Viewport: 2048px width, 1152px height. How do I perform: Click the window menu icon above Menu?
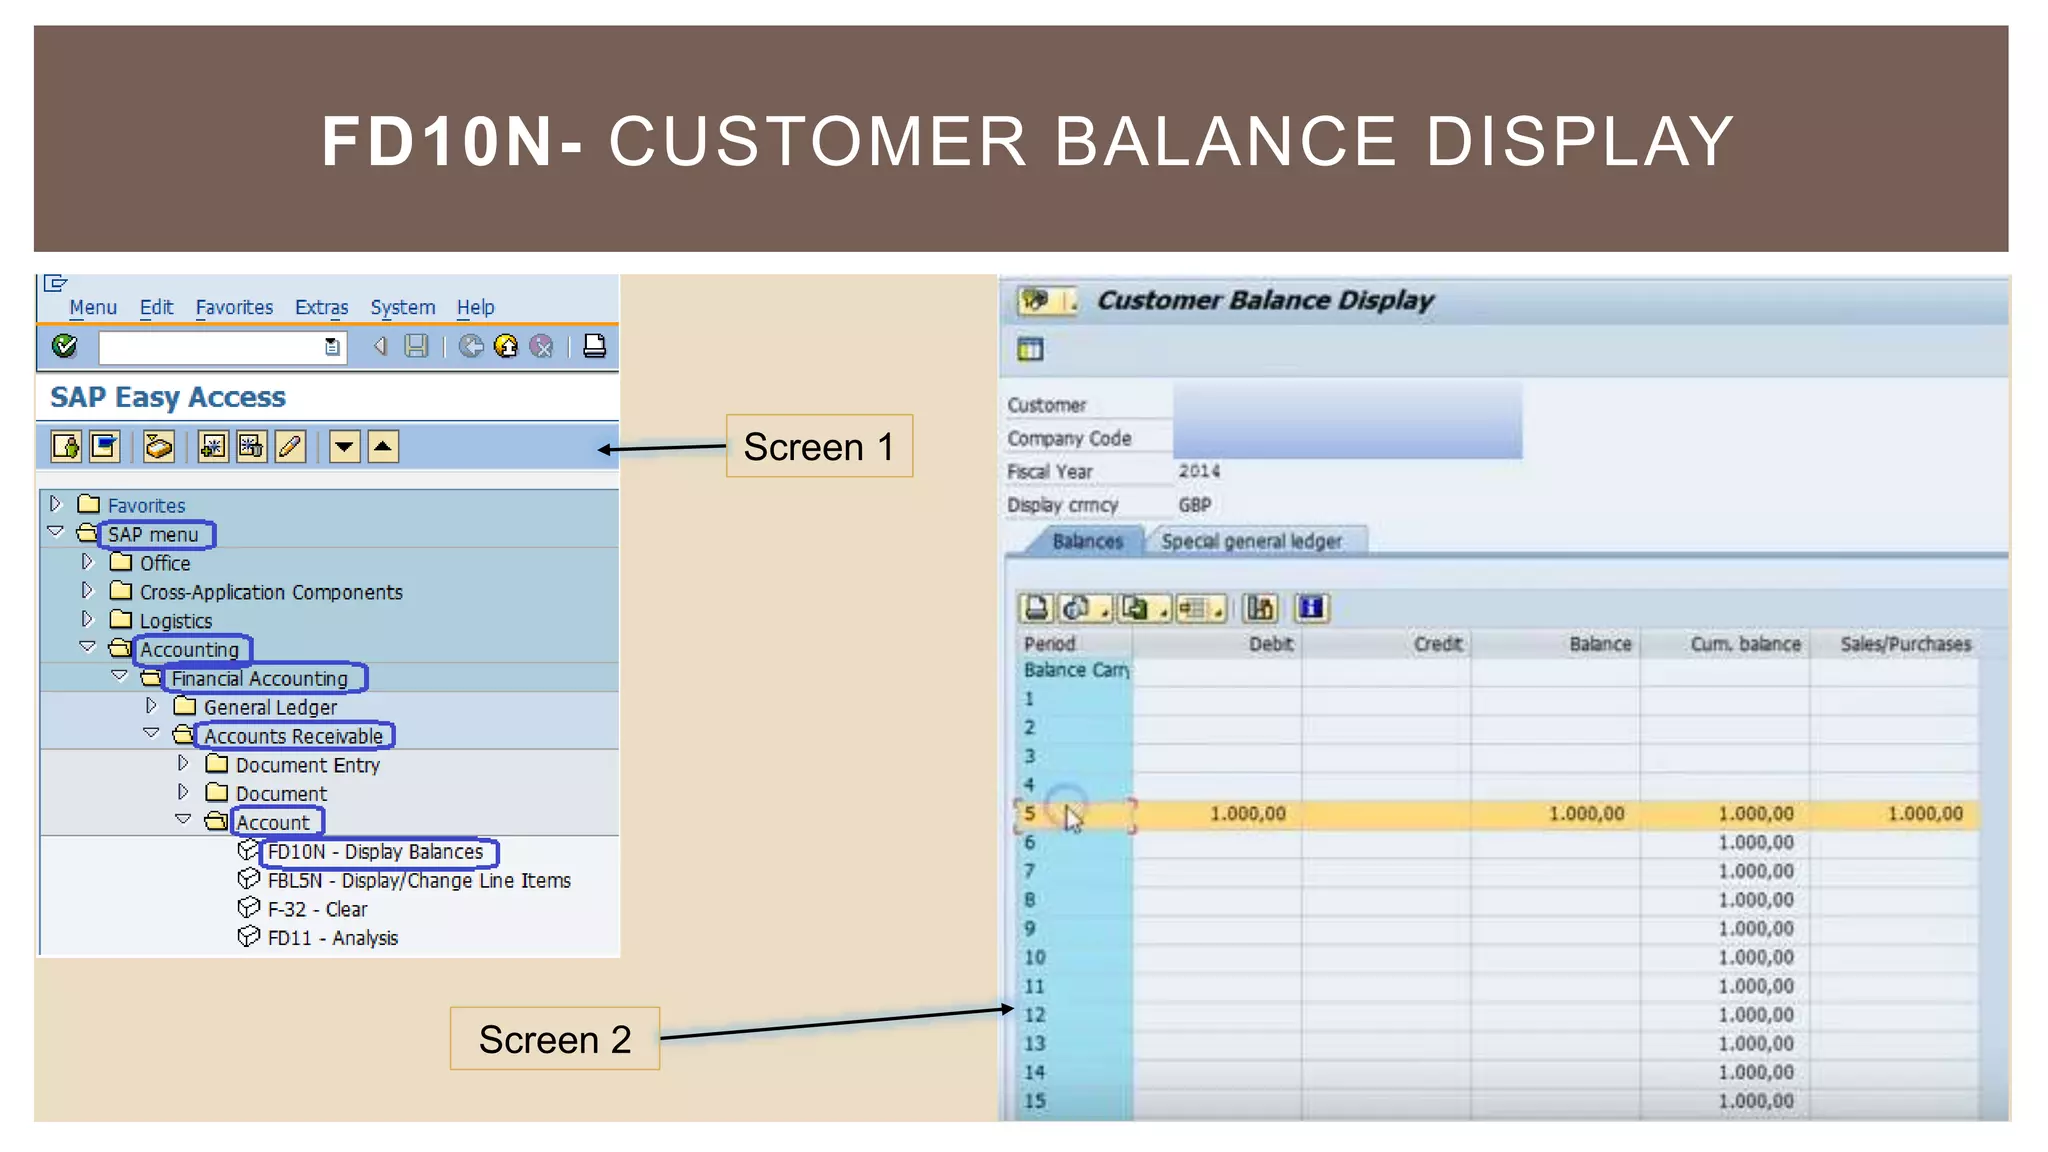tap(55, 283)
